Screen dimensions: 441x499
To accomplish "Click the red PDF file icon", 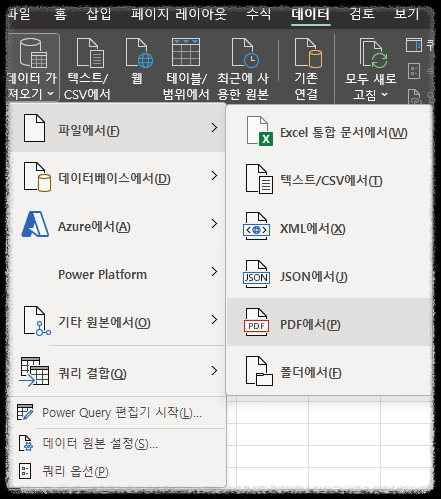I will pyautogui.click(x=256, y=322).
